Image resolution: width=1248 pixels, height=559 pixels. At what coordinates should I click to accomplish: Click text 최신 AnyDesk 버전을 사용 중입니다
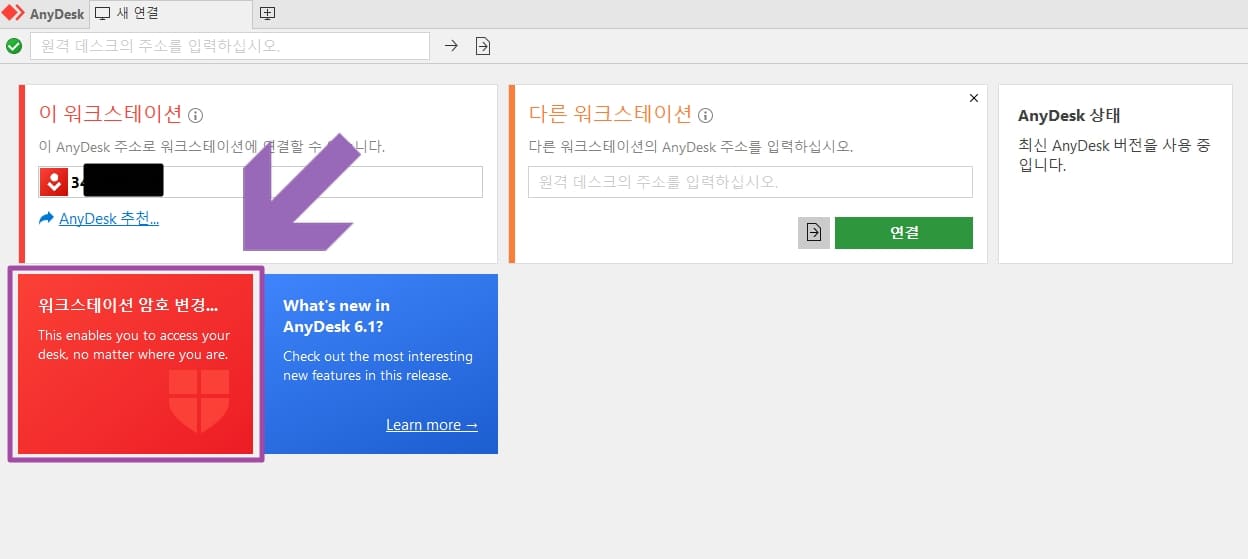(x=1114, y=155)
